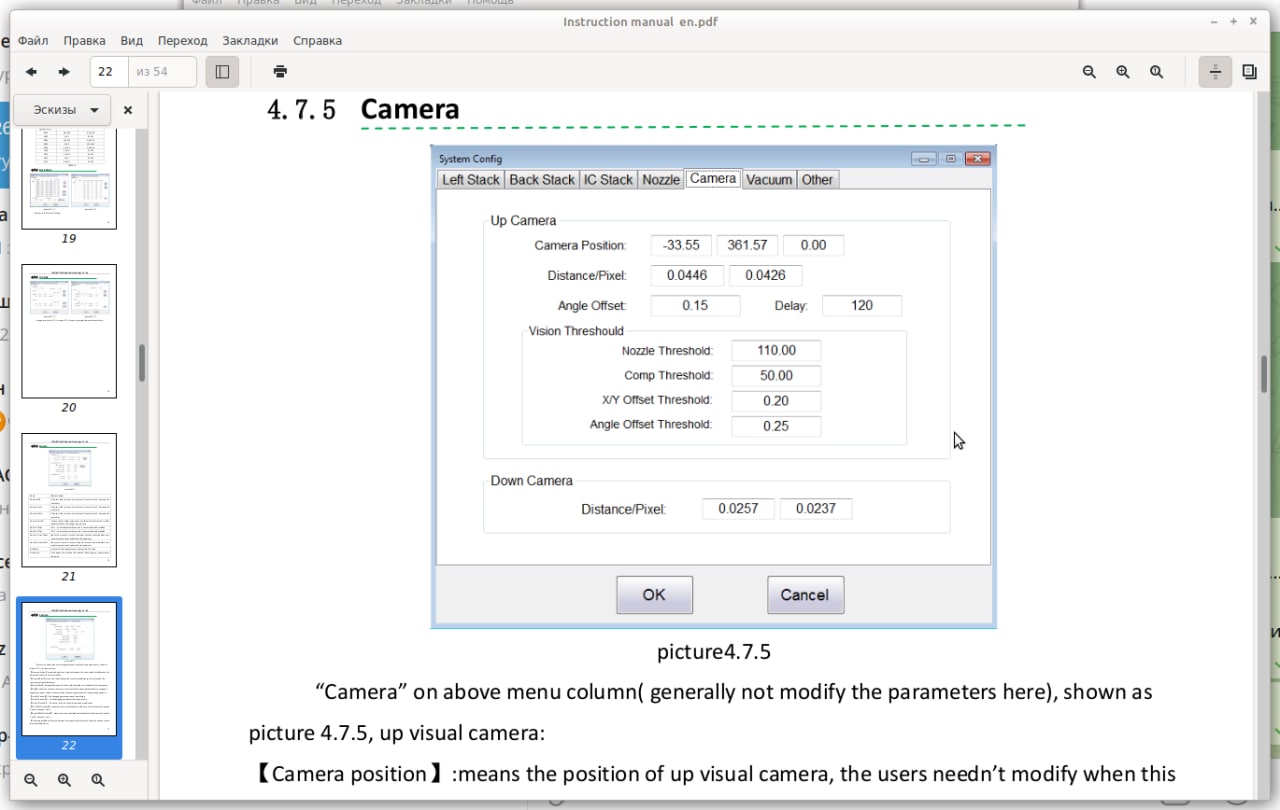
Task: Go to the previous page arrow
Action: (31, 72)
